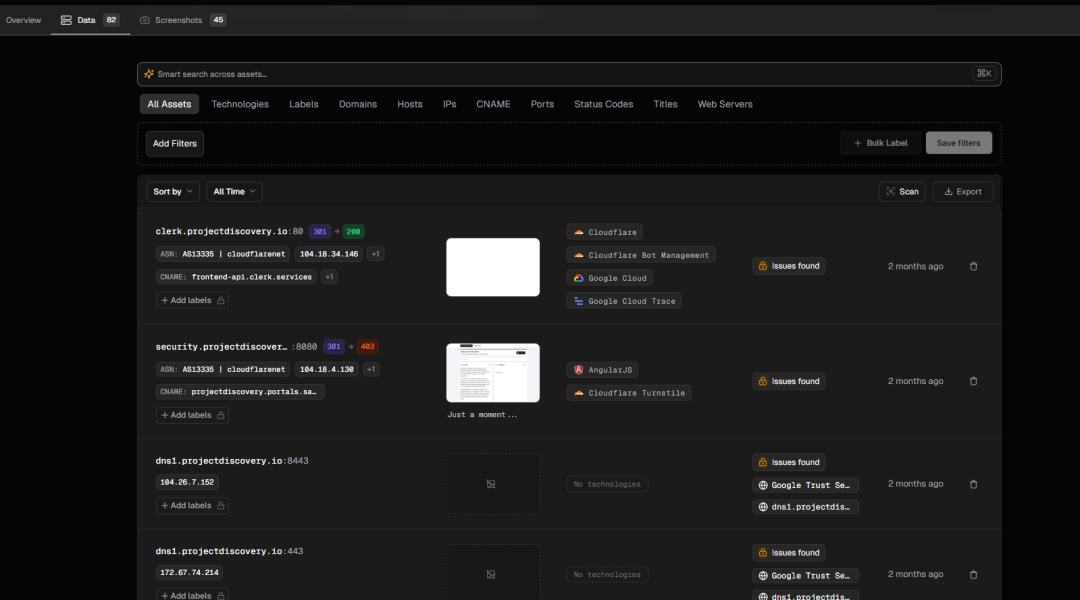Click the Cloudflare Bot Management tag

641,255
